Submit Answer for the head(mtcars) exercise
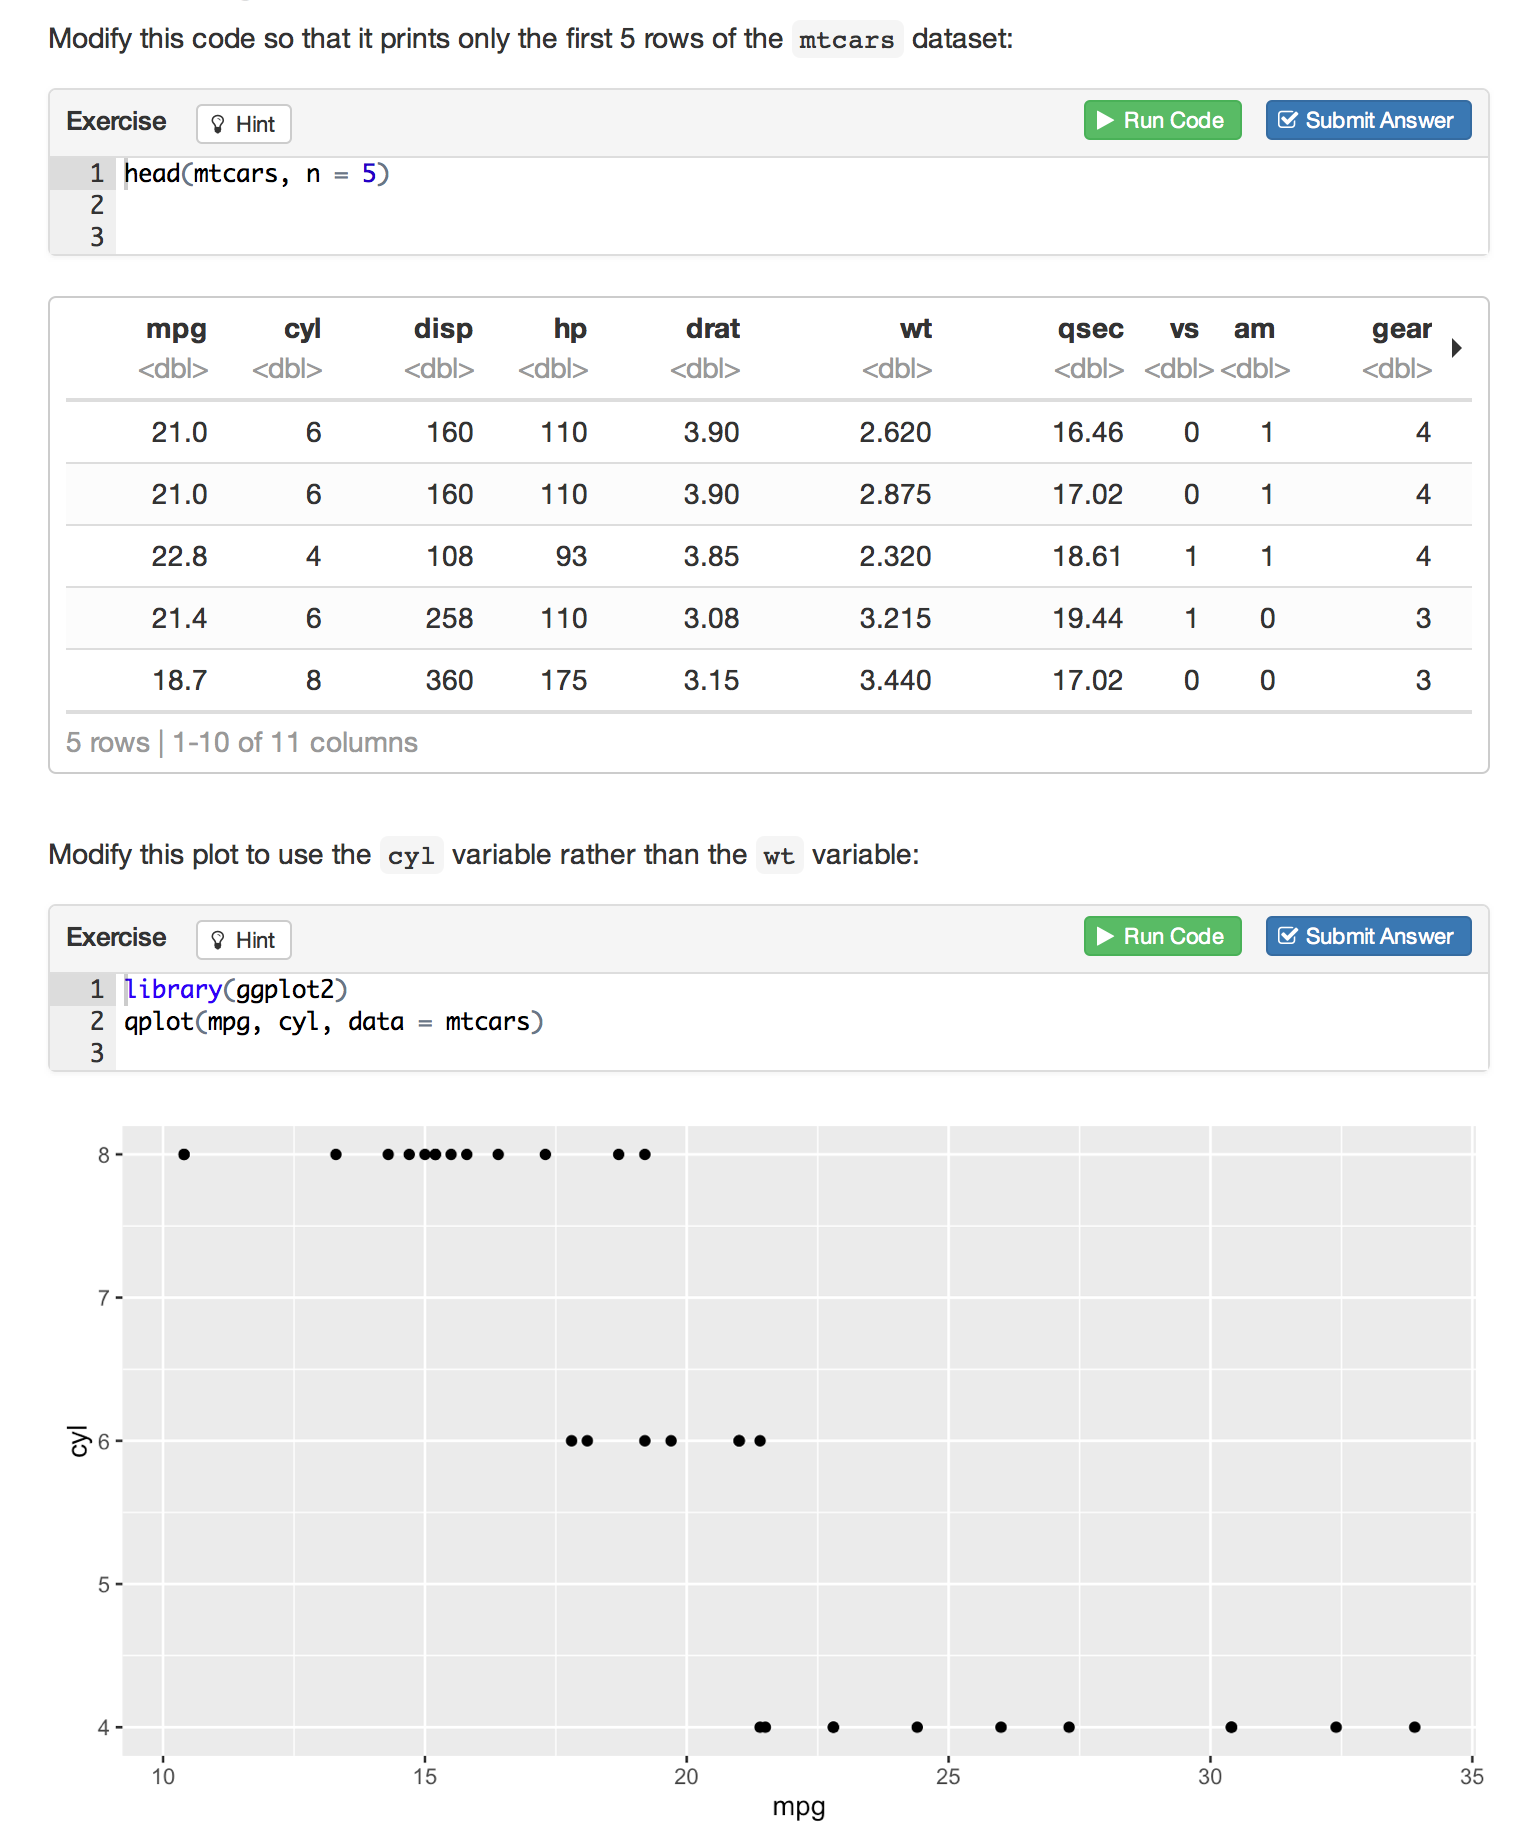The width and height of the screenshot is (1540, 1844). tap(1367, 120)
